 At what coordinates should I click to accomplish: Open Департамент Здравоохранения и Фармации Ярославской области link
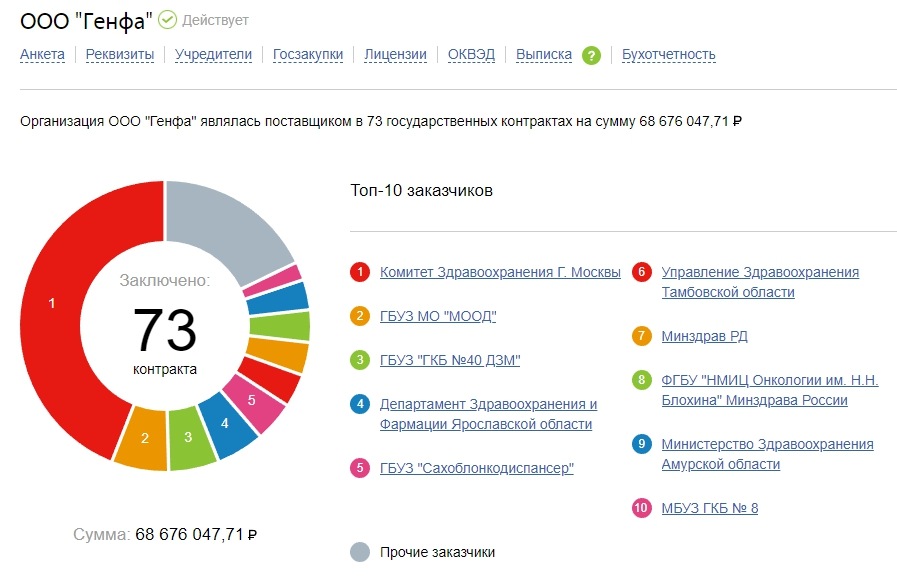pyautogui.click(x=489, y=414)
